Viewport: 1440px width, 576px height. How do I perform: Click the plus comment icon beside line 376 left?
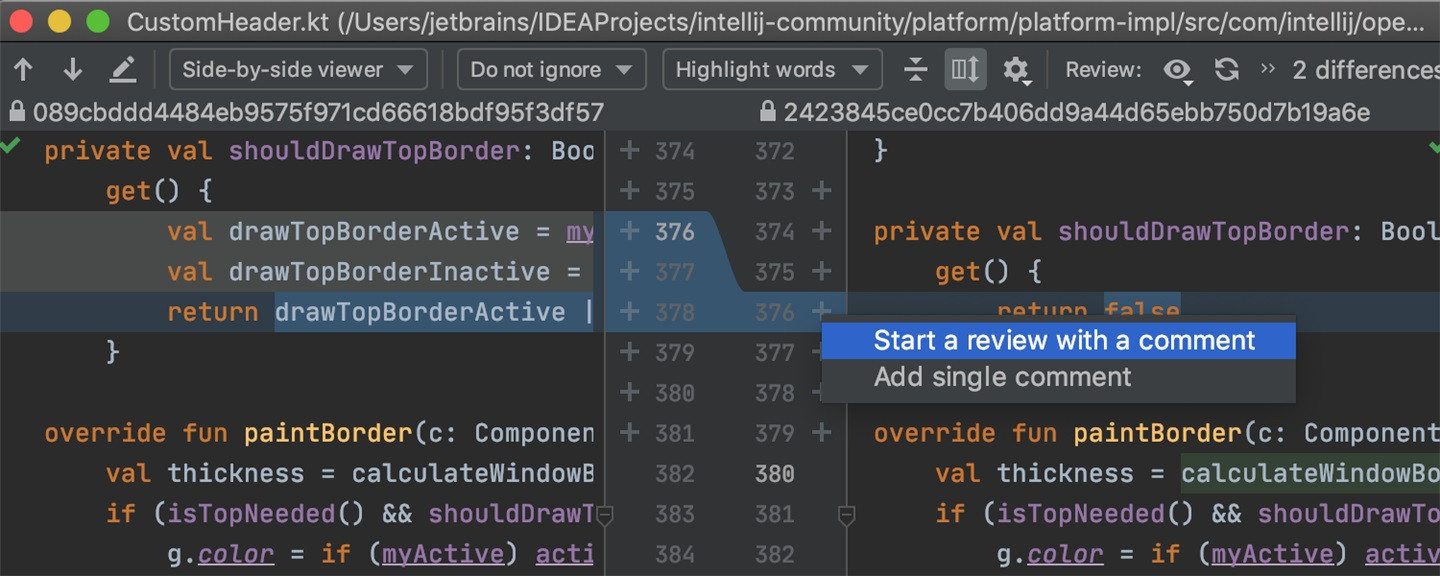629,231
